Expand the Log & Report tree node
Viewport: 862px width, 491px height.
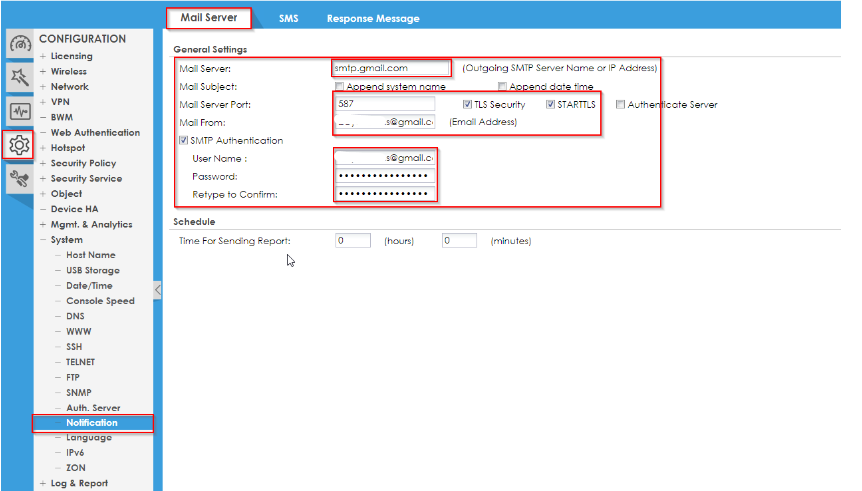coord(43,483)
